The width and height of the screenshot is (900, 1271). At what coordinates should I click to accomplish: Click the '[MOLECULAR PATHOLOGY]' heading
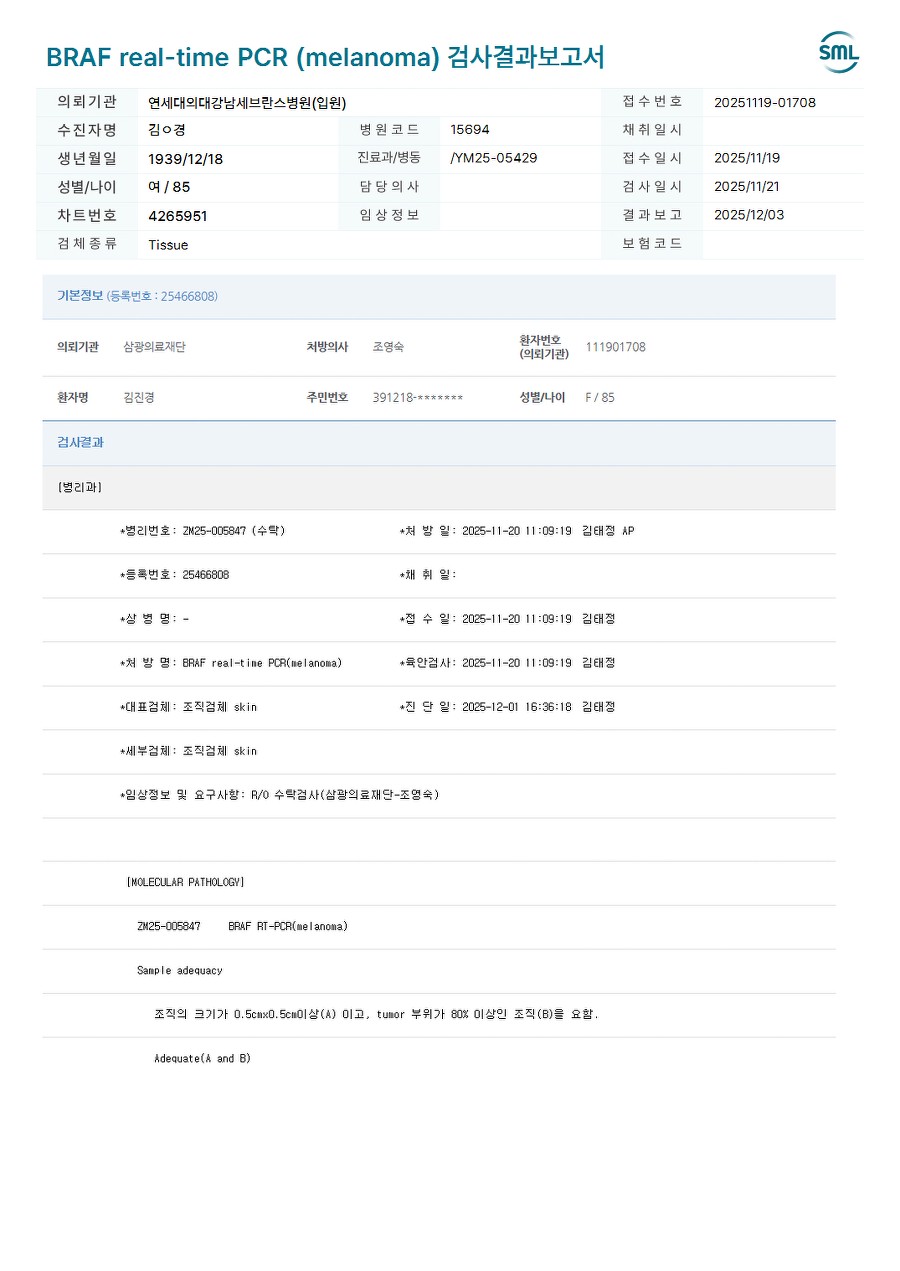click(x=185, y=883)
